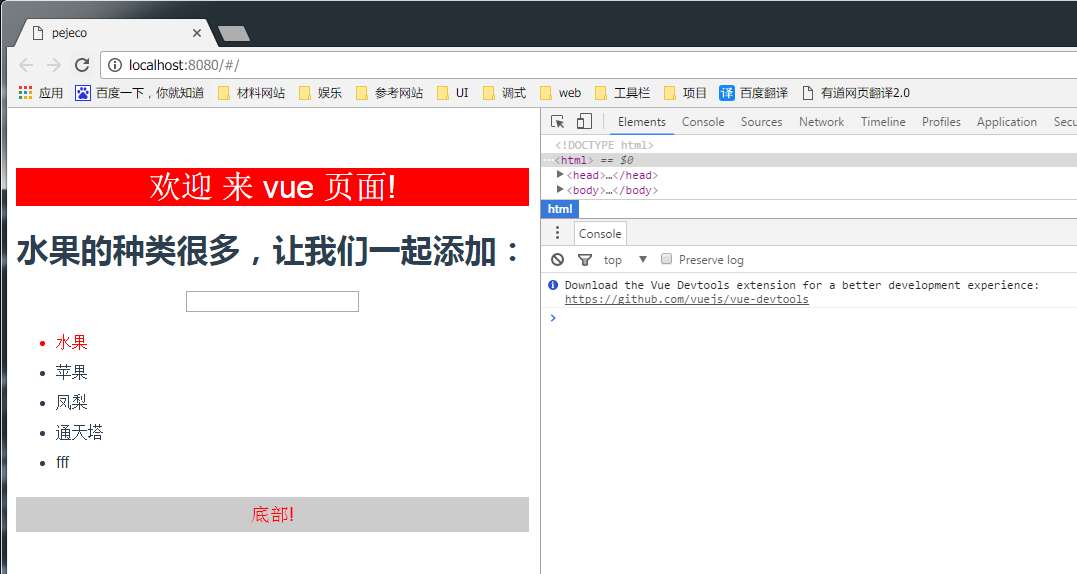Open the vue-devtools GitHub link
This screenshot has width=1077, height=574.
(686, 299)
